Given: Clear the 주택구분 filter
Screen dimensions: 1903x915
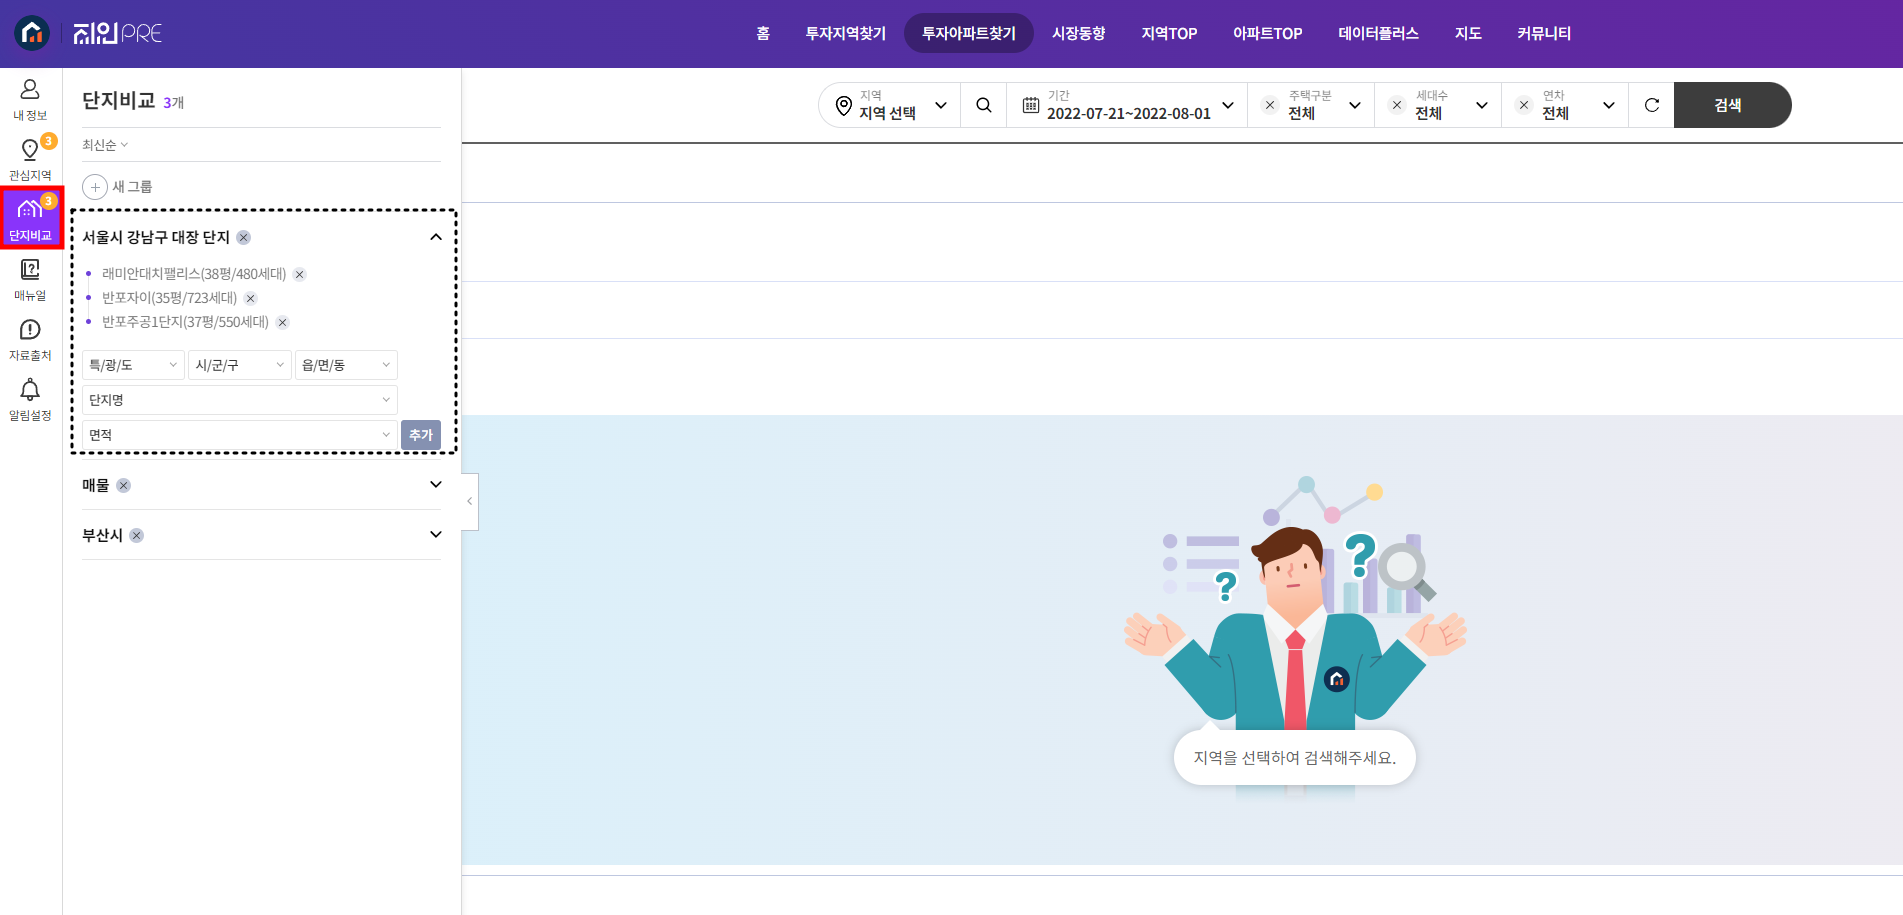Looking at the screenshot, I should (1270, 105).
